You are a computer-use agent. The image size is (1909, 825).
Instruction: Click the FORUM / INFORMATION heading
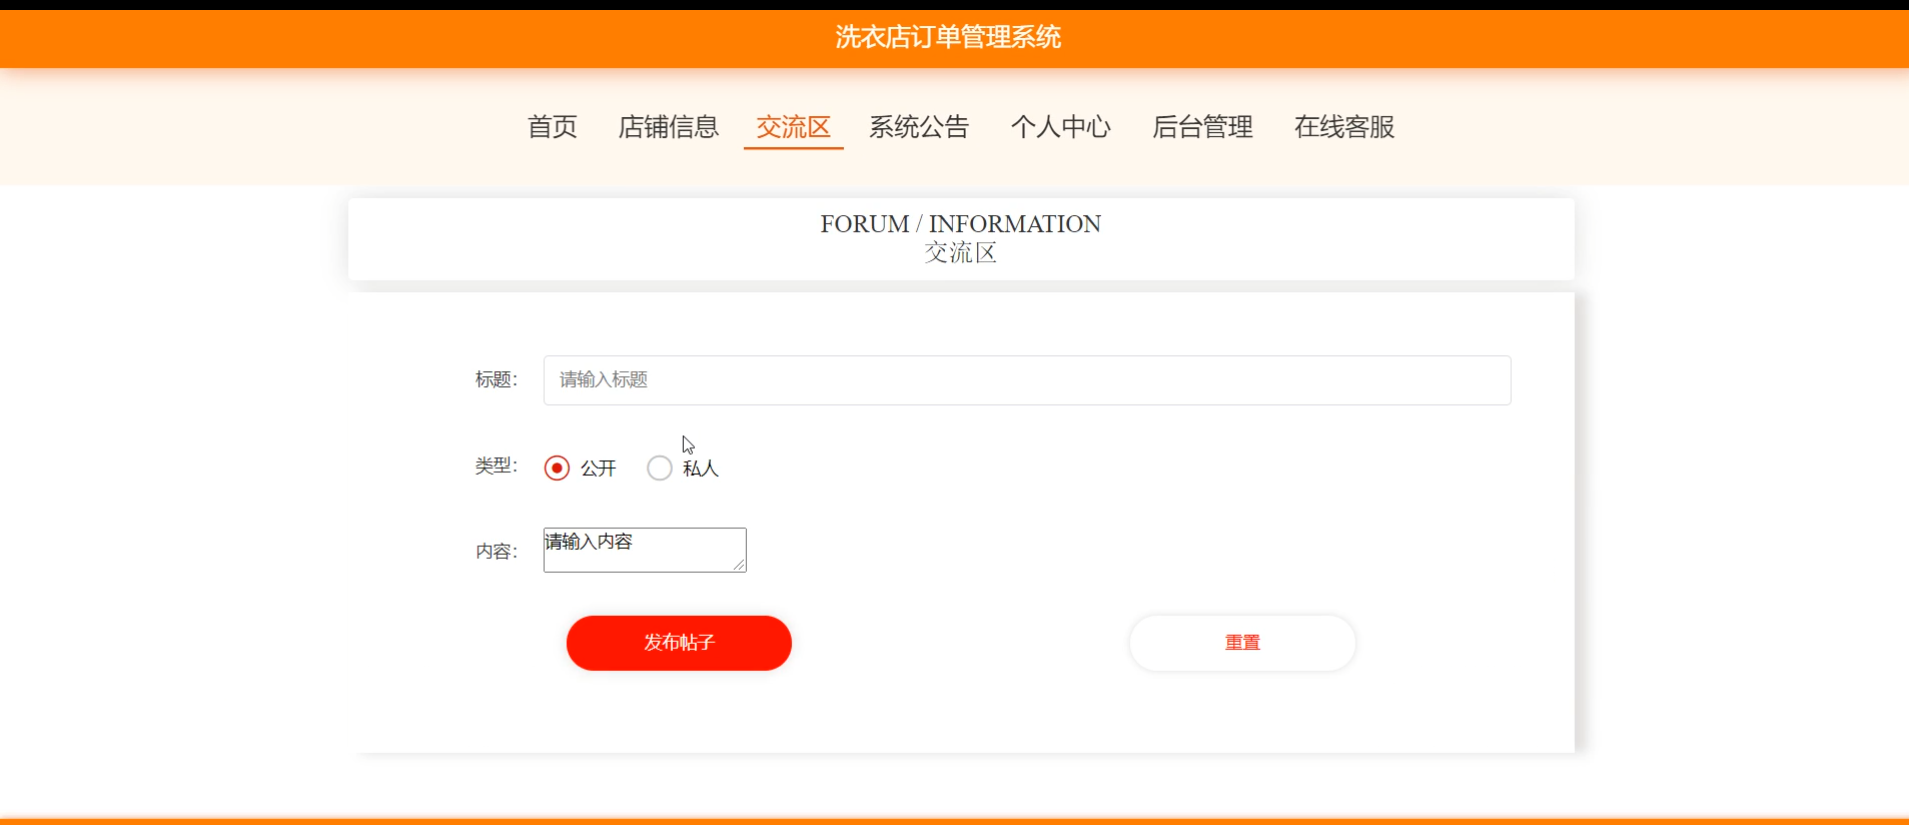(961, 224)
